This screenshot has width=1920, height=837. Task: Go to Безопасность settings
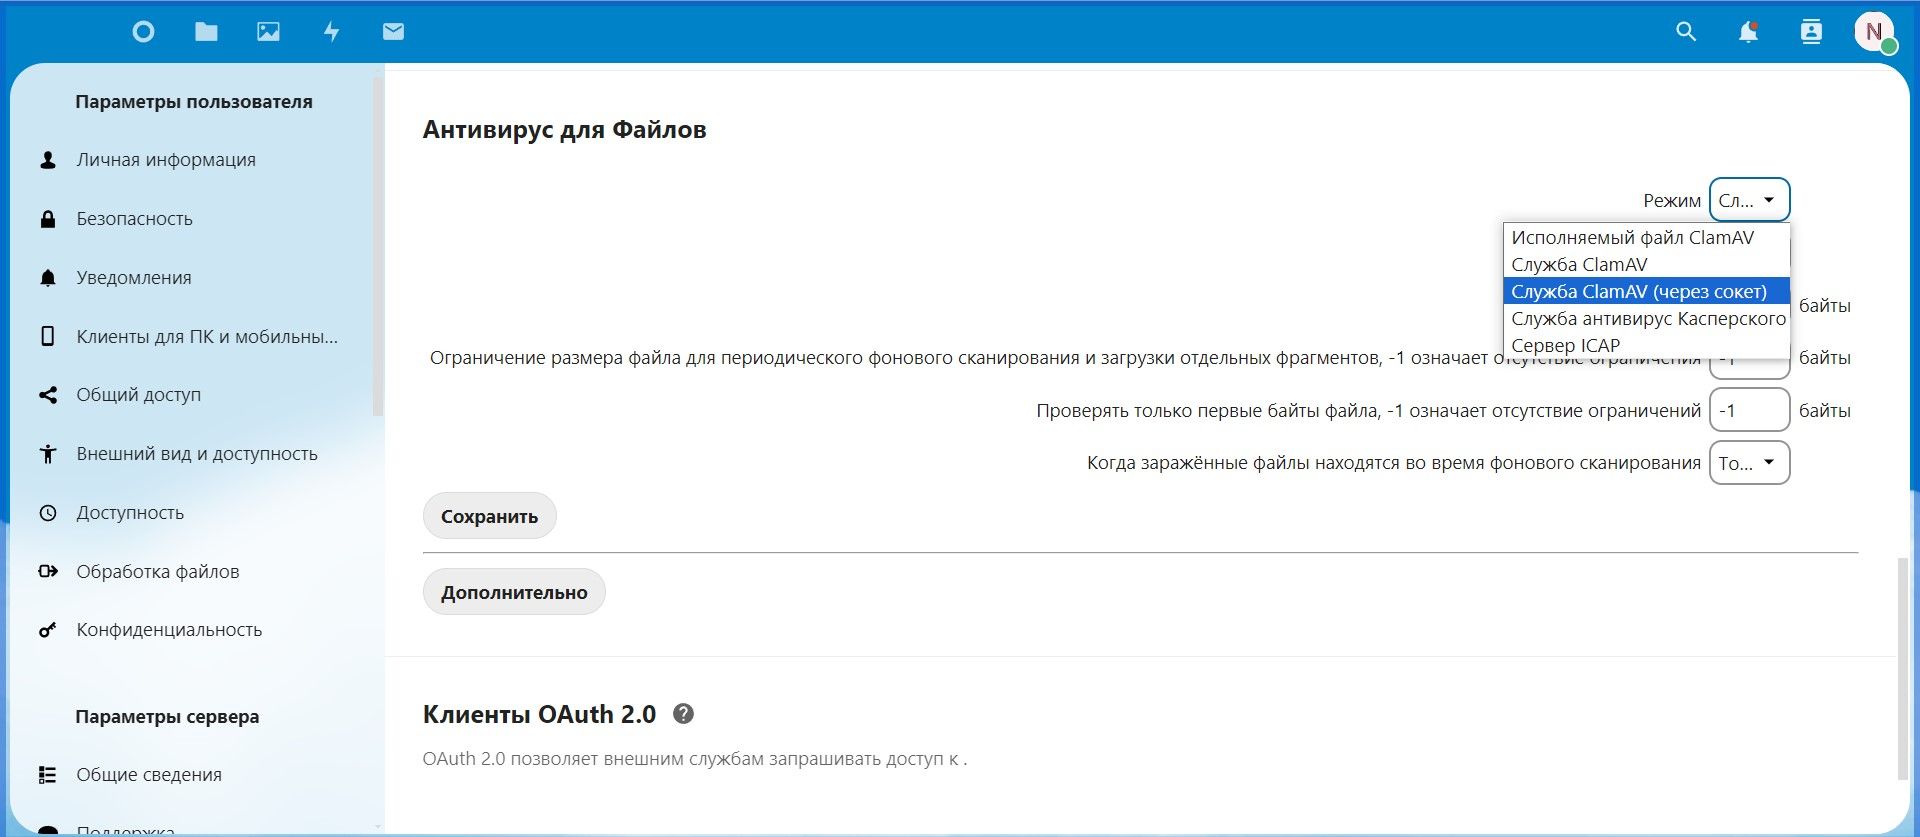click(x=134, y=219)
